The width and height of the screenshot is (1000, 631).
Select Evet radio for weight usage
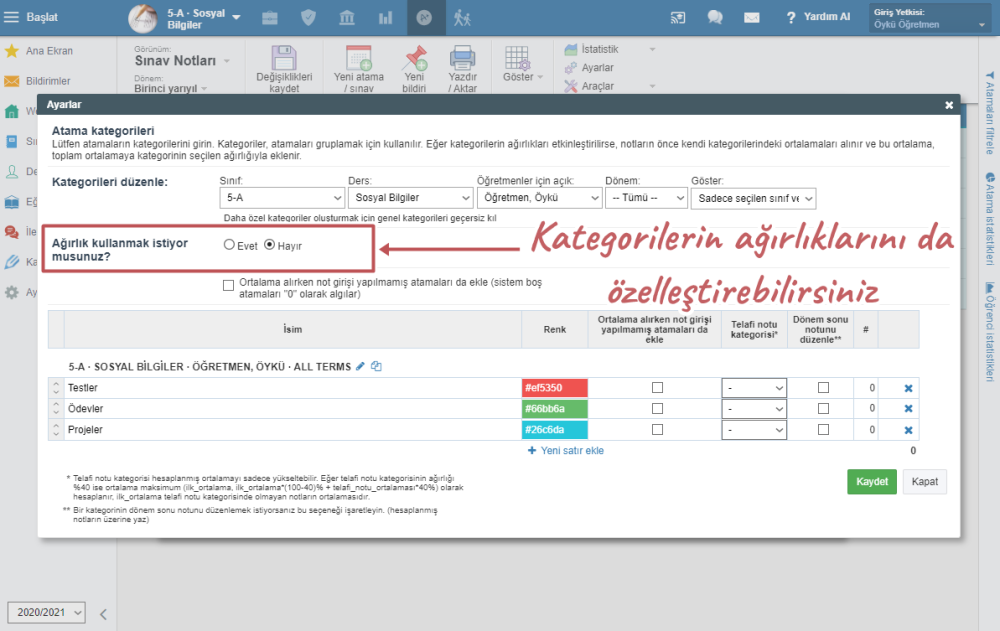[229, 245]
